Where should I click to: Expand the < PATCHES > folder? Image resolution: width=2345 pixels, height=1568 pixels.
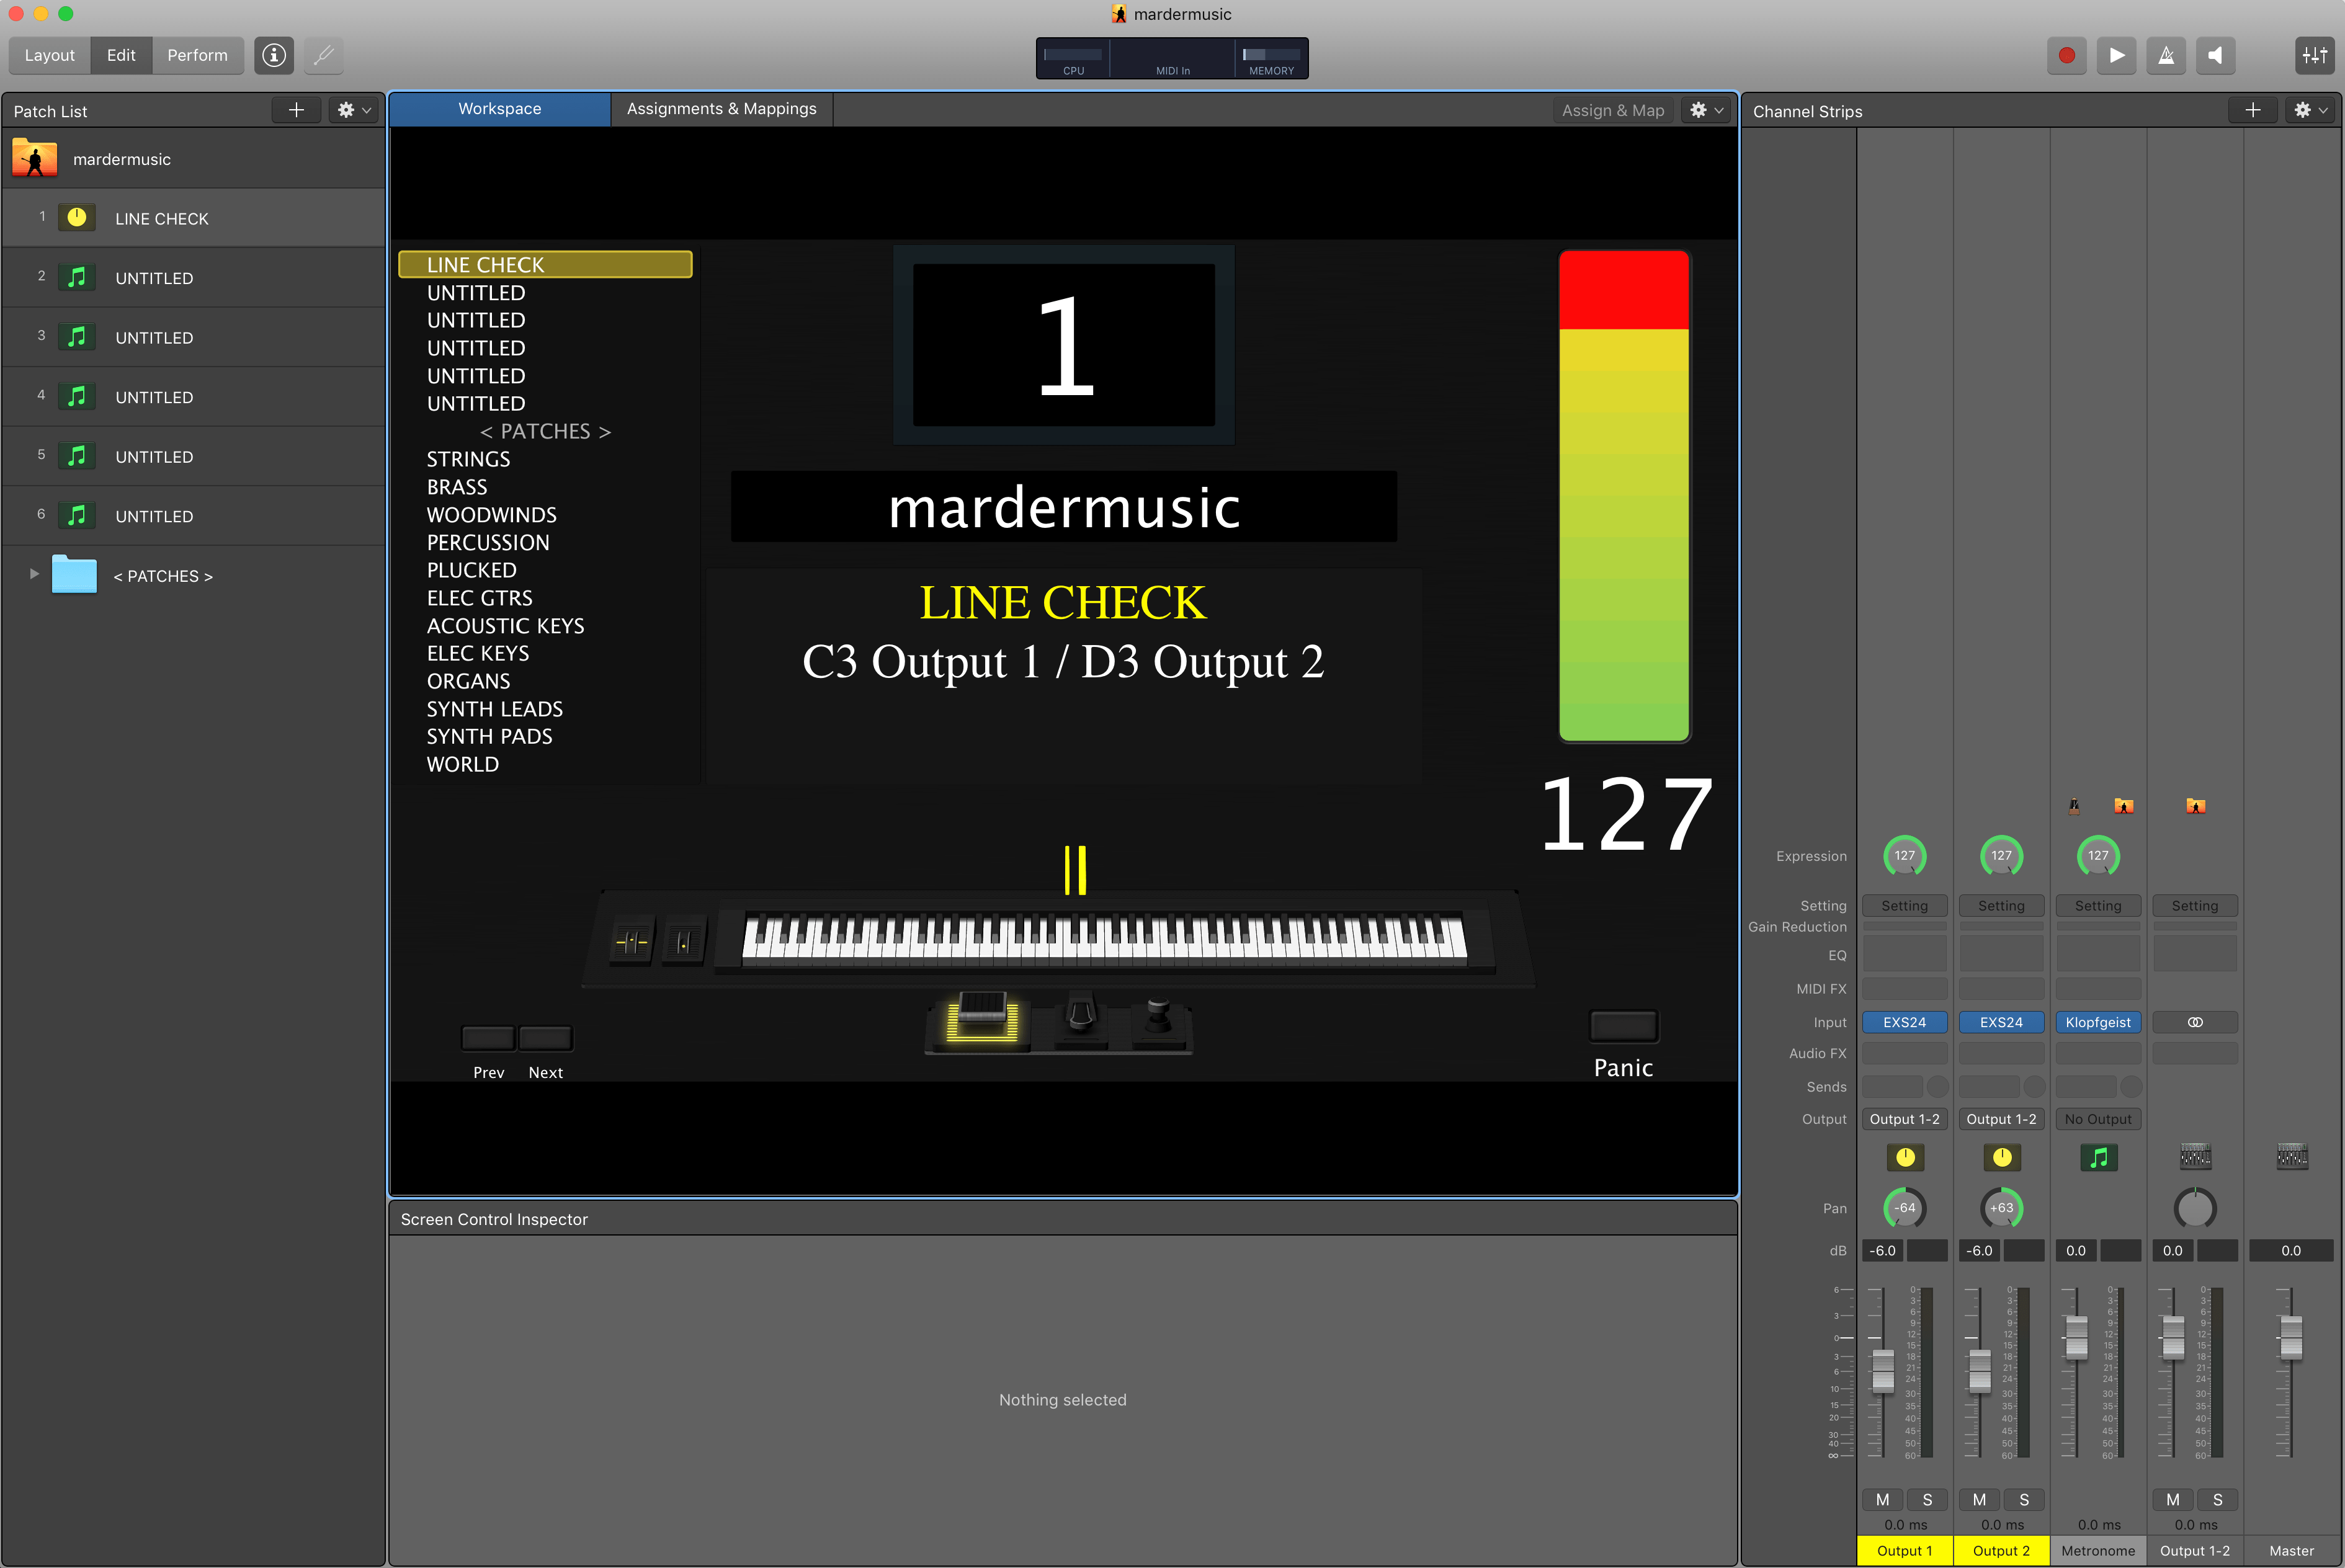pyautogui.click(x=34, y=574)
